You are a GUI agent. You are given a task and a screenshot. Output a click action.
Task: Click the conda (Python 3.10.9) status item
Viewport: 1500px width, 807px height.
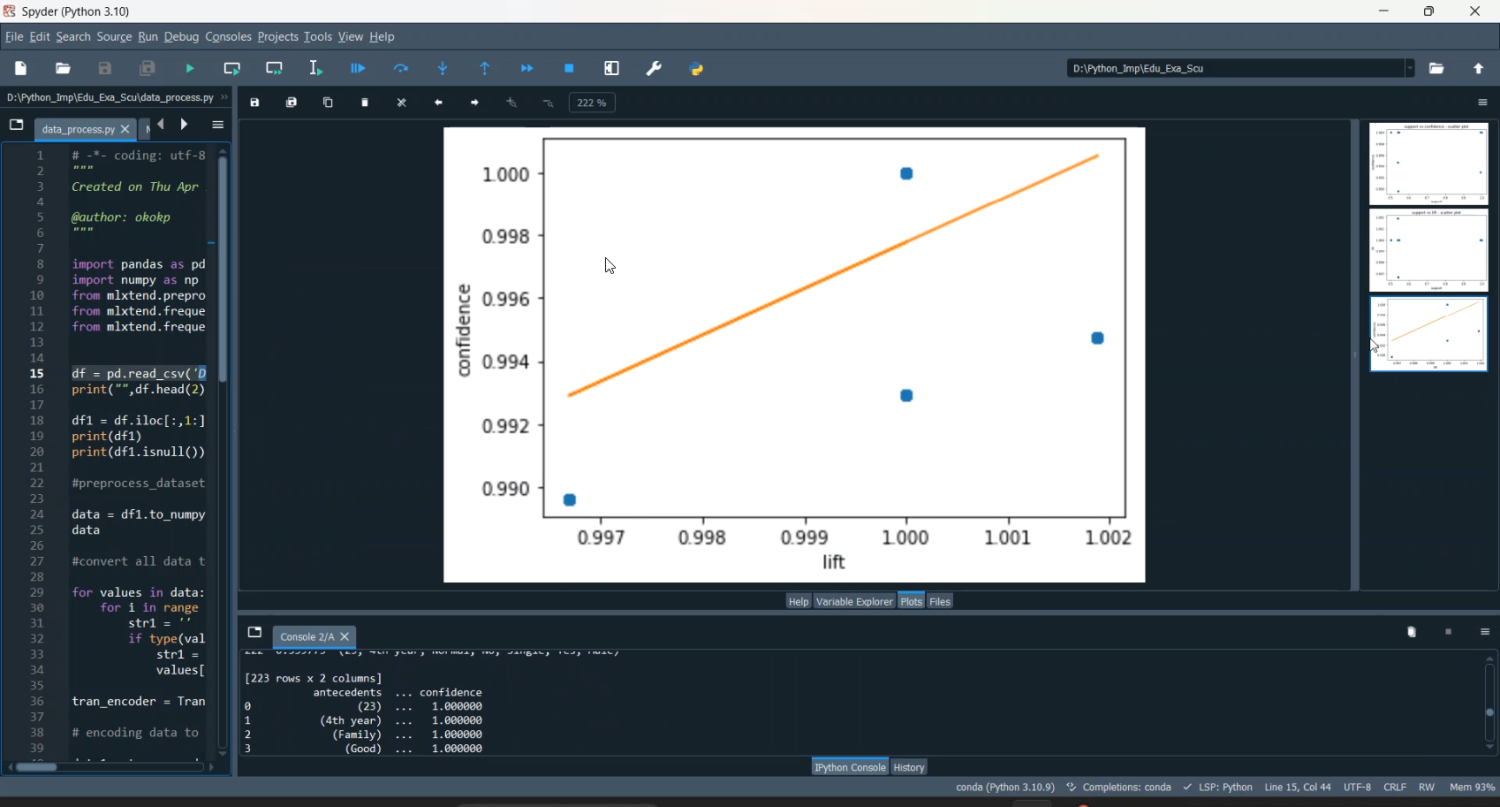[x=1005, y=787]
